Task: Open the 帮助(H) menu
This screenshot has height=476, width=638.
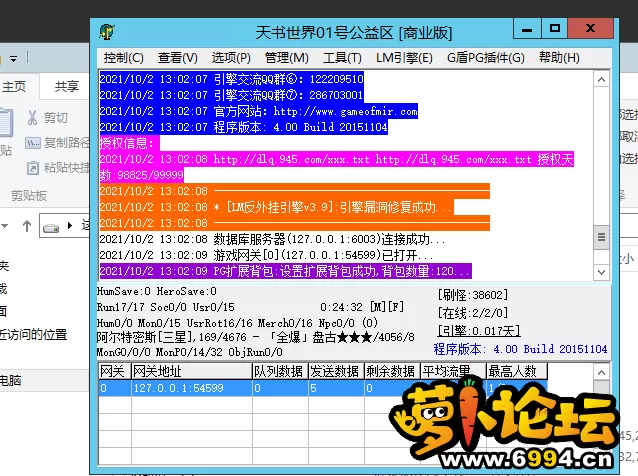Action: [559, 58]
